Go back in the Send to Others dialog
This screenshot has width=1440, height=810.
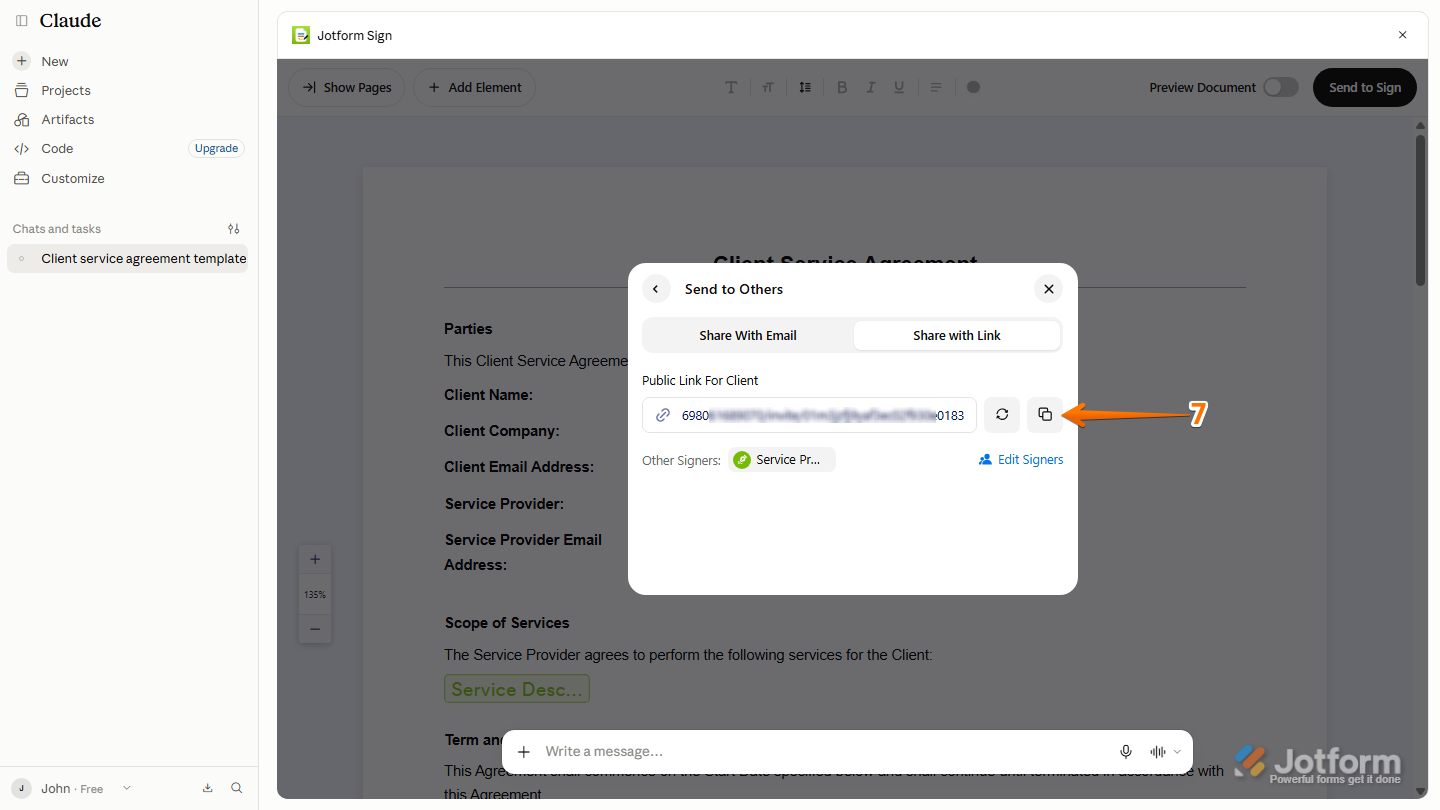(x=656, y=289)
